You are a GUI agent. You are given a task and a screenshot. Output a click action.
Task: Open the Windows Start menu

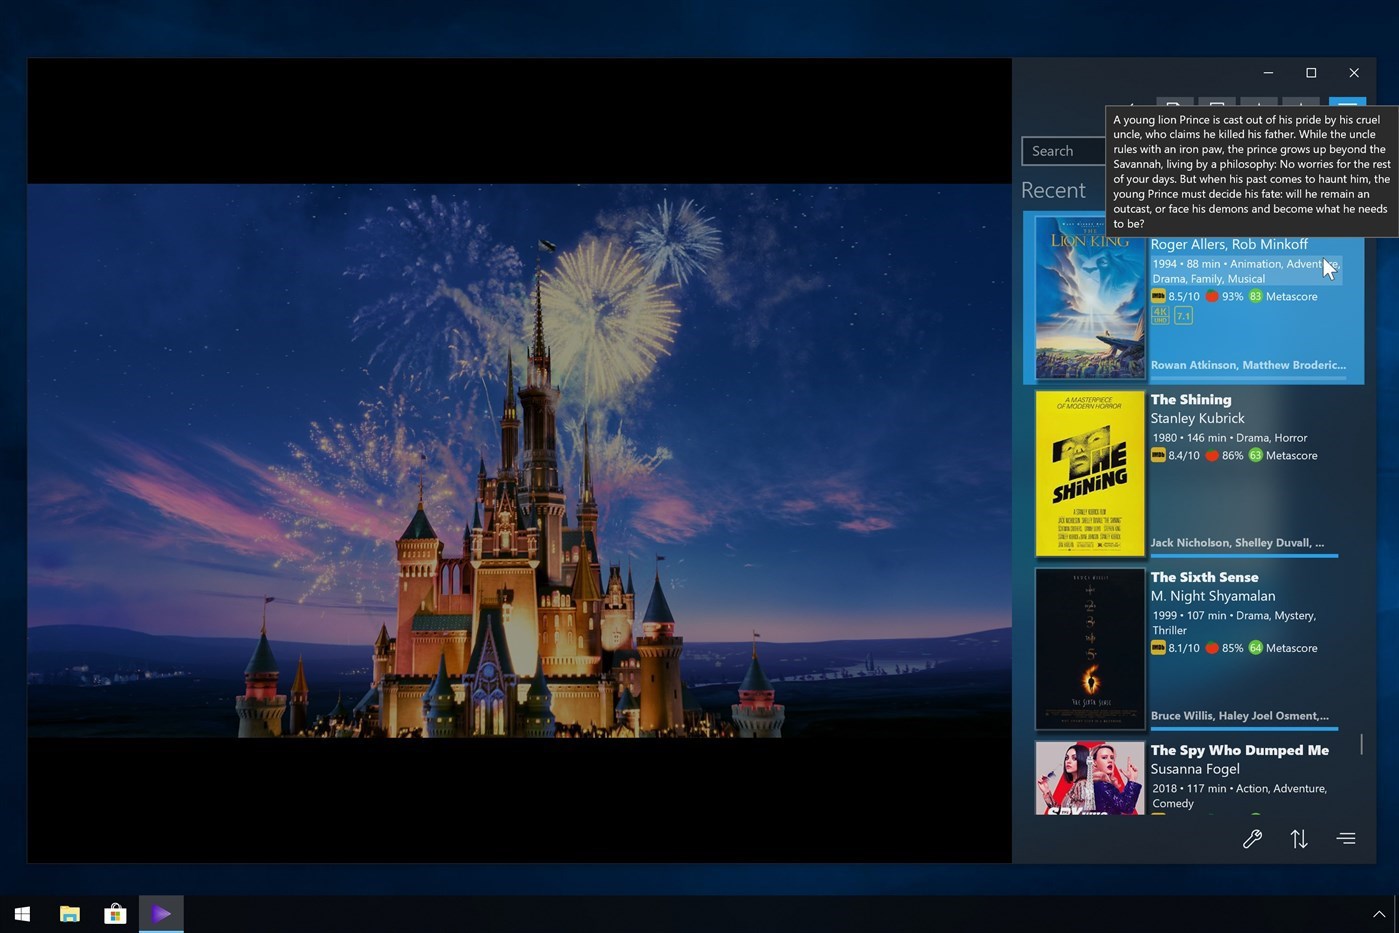(21, 913)
